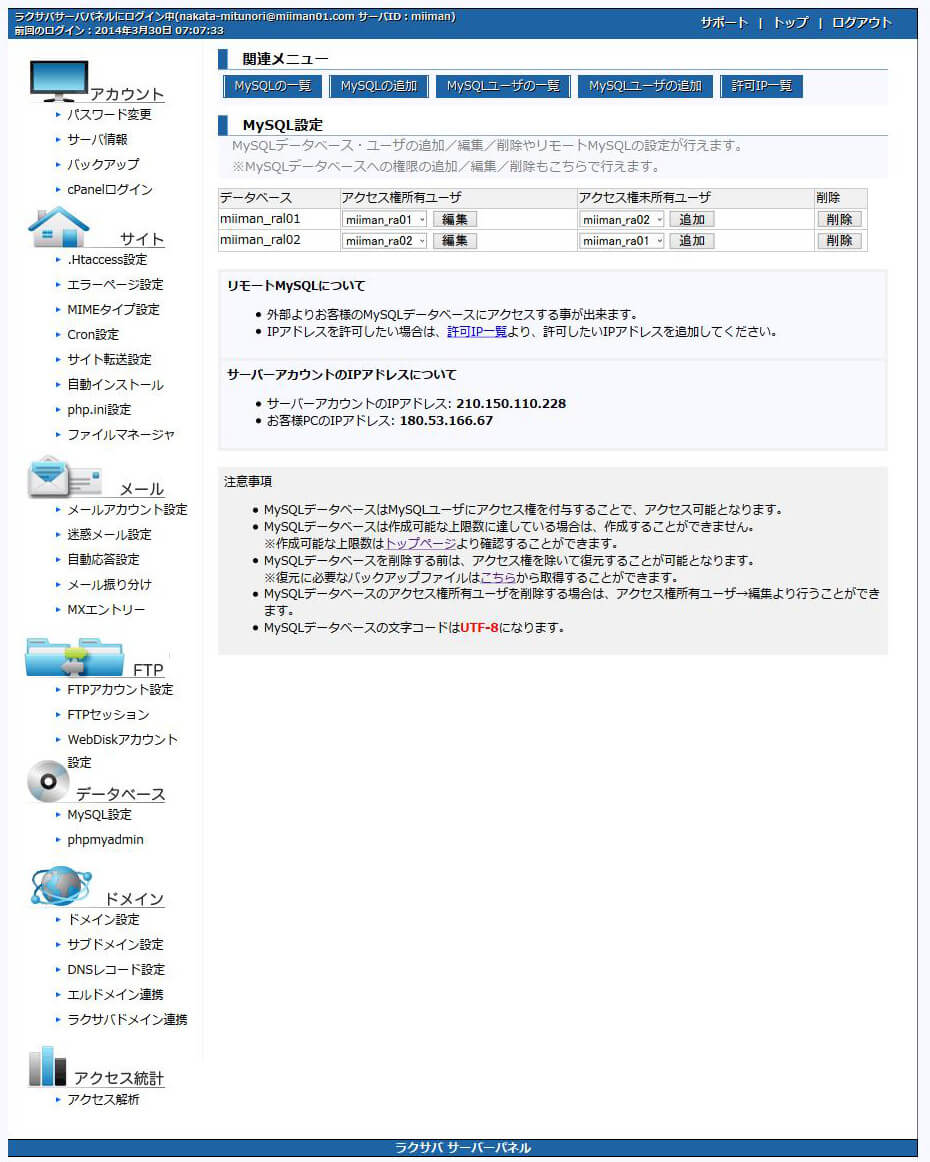Click 削除 button for miiman_ral01
The height and width of the screenshot is (1162, 930).
[840, 219]
